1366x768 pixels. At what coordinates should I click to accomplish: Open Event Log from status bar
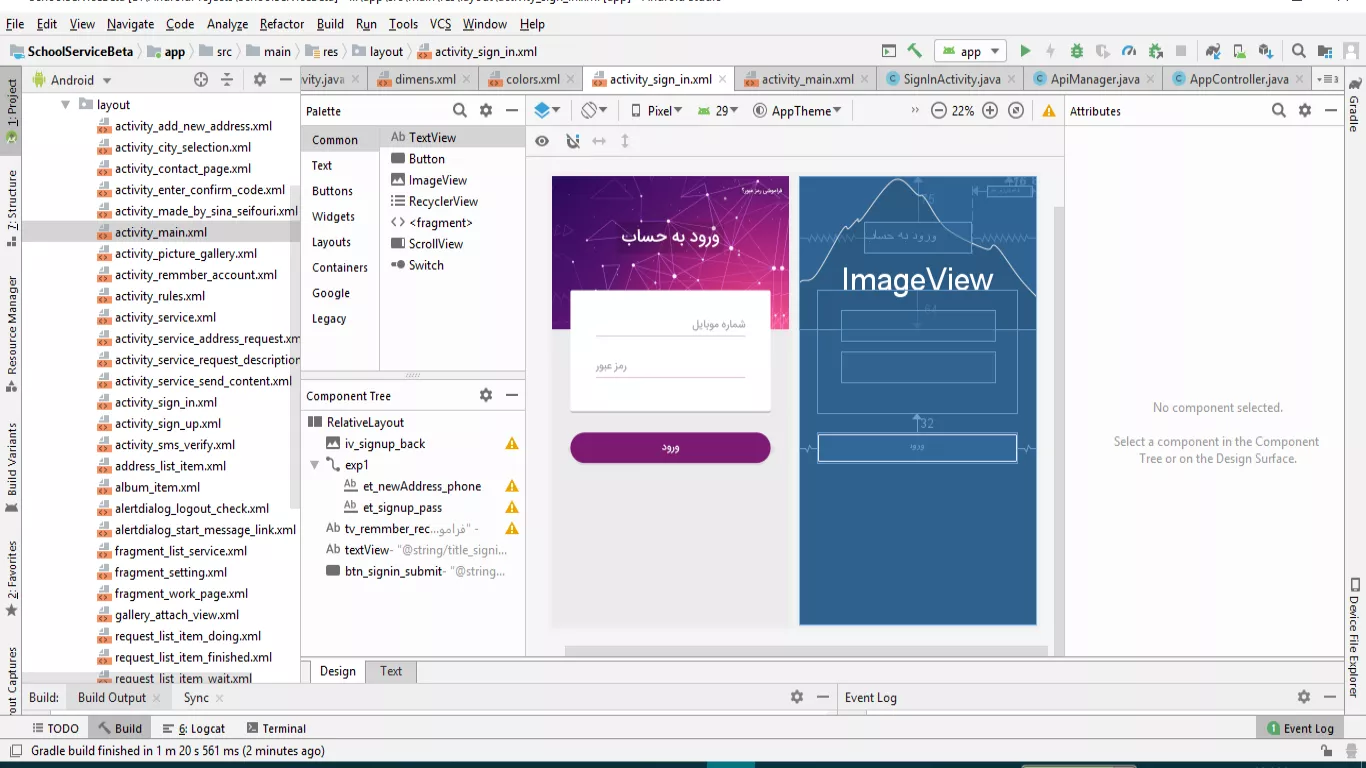[x=1300, y=728]
